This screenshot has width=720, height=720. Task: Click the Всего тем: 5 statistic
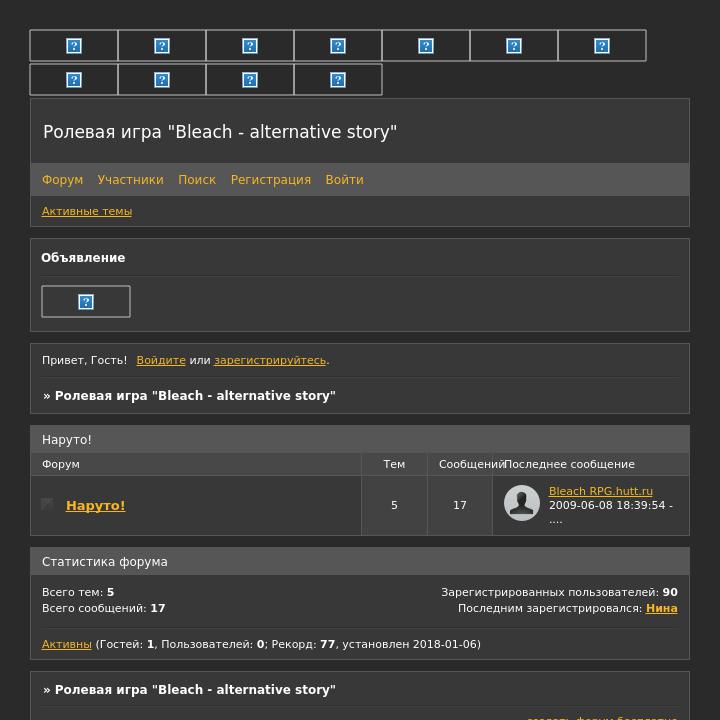coord(78,592)
